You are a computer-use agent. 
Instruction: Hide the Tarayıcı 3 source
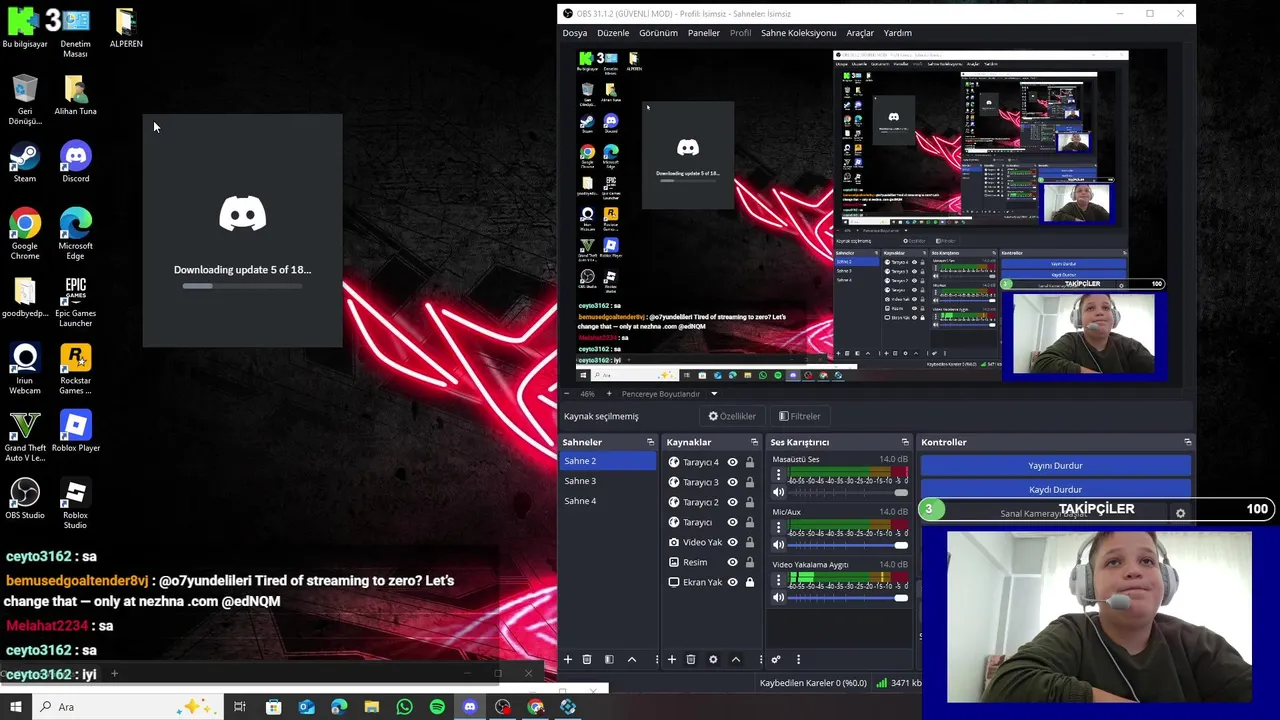[x=733, y=482]
